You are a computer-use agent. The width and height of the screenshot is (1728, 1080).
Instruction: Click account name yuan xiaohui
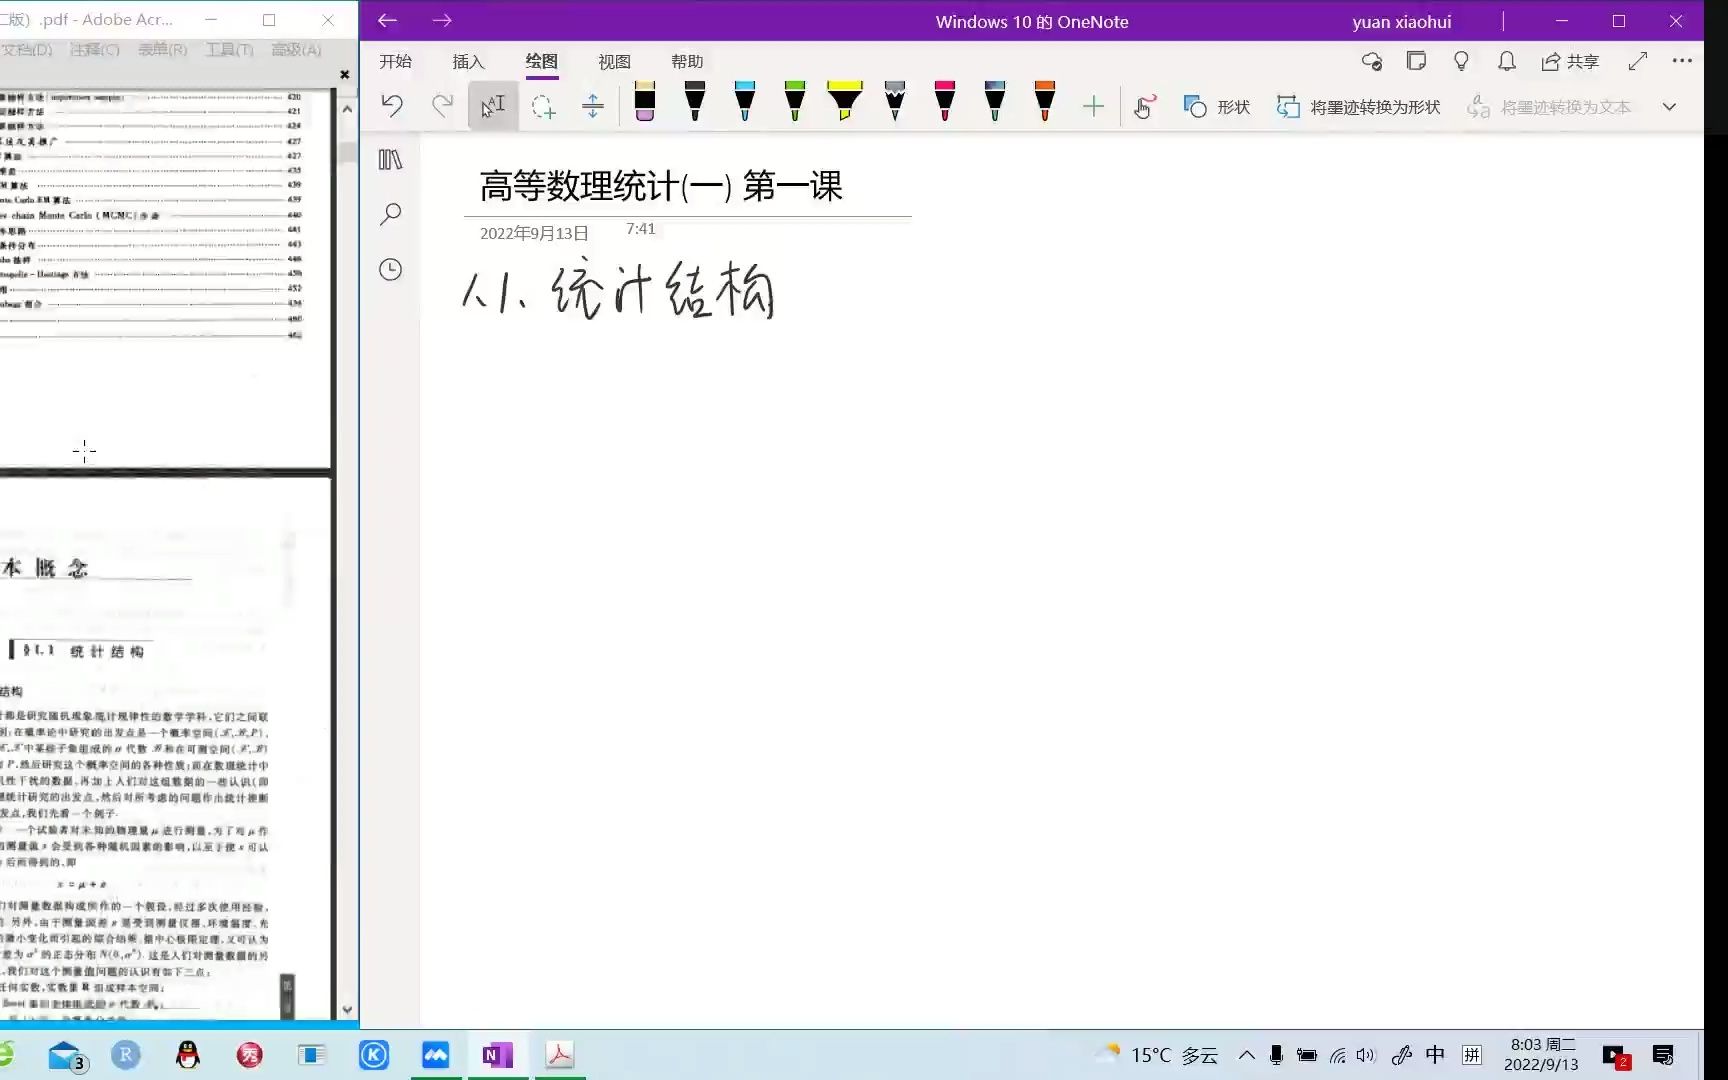click(x=1402, y=22)
